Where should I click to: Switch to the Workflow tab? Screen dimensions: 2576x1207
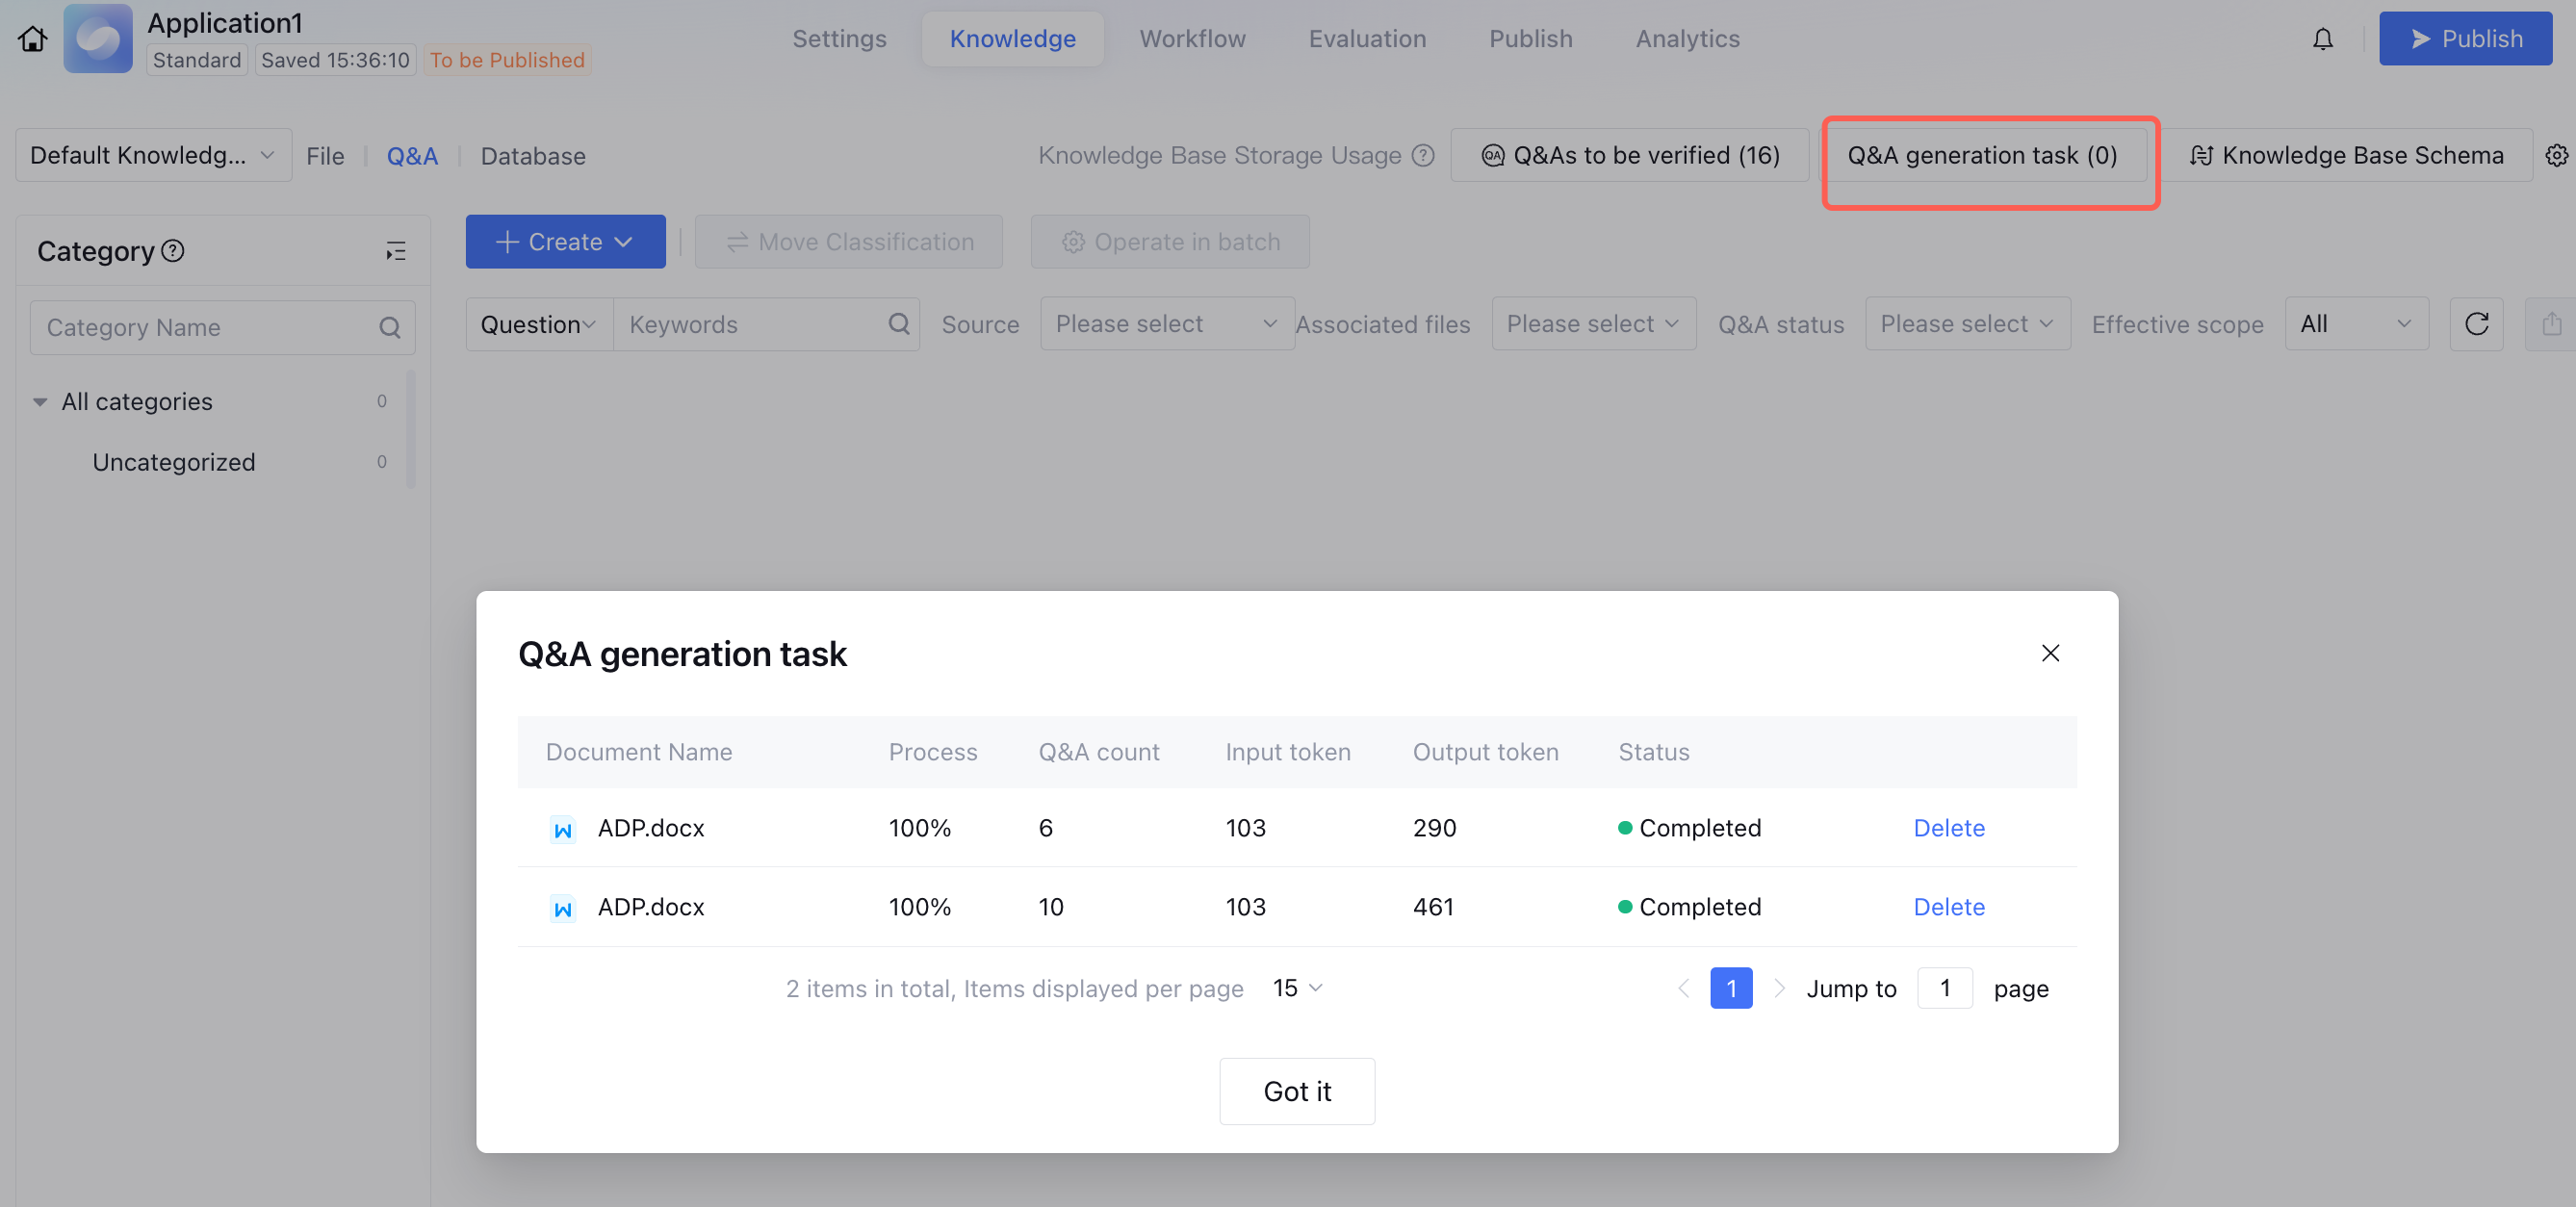pos(1192,39)
